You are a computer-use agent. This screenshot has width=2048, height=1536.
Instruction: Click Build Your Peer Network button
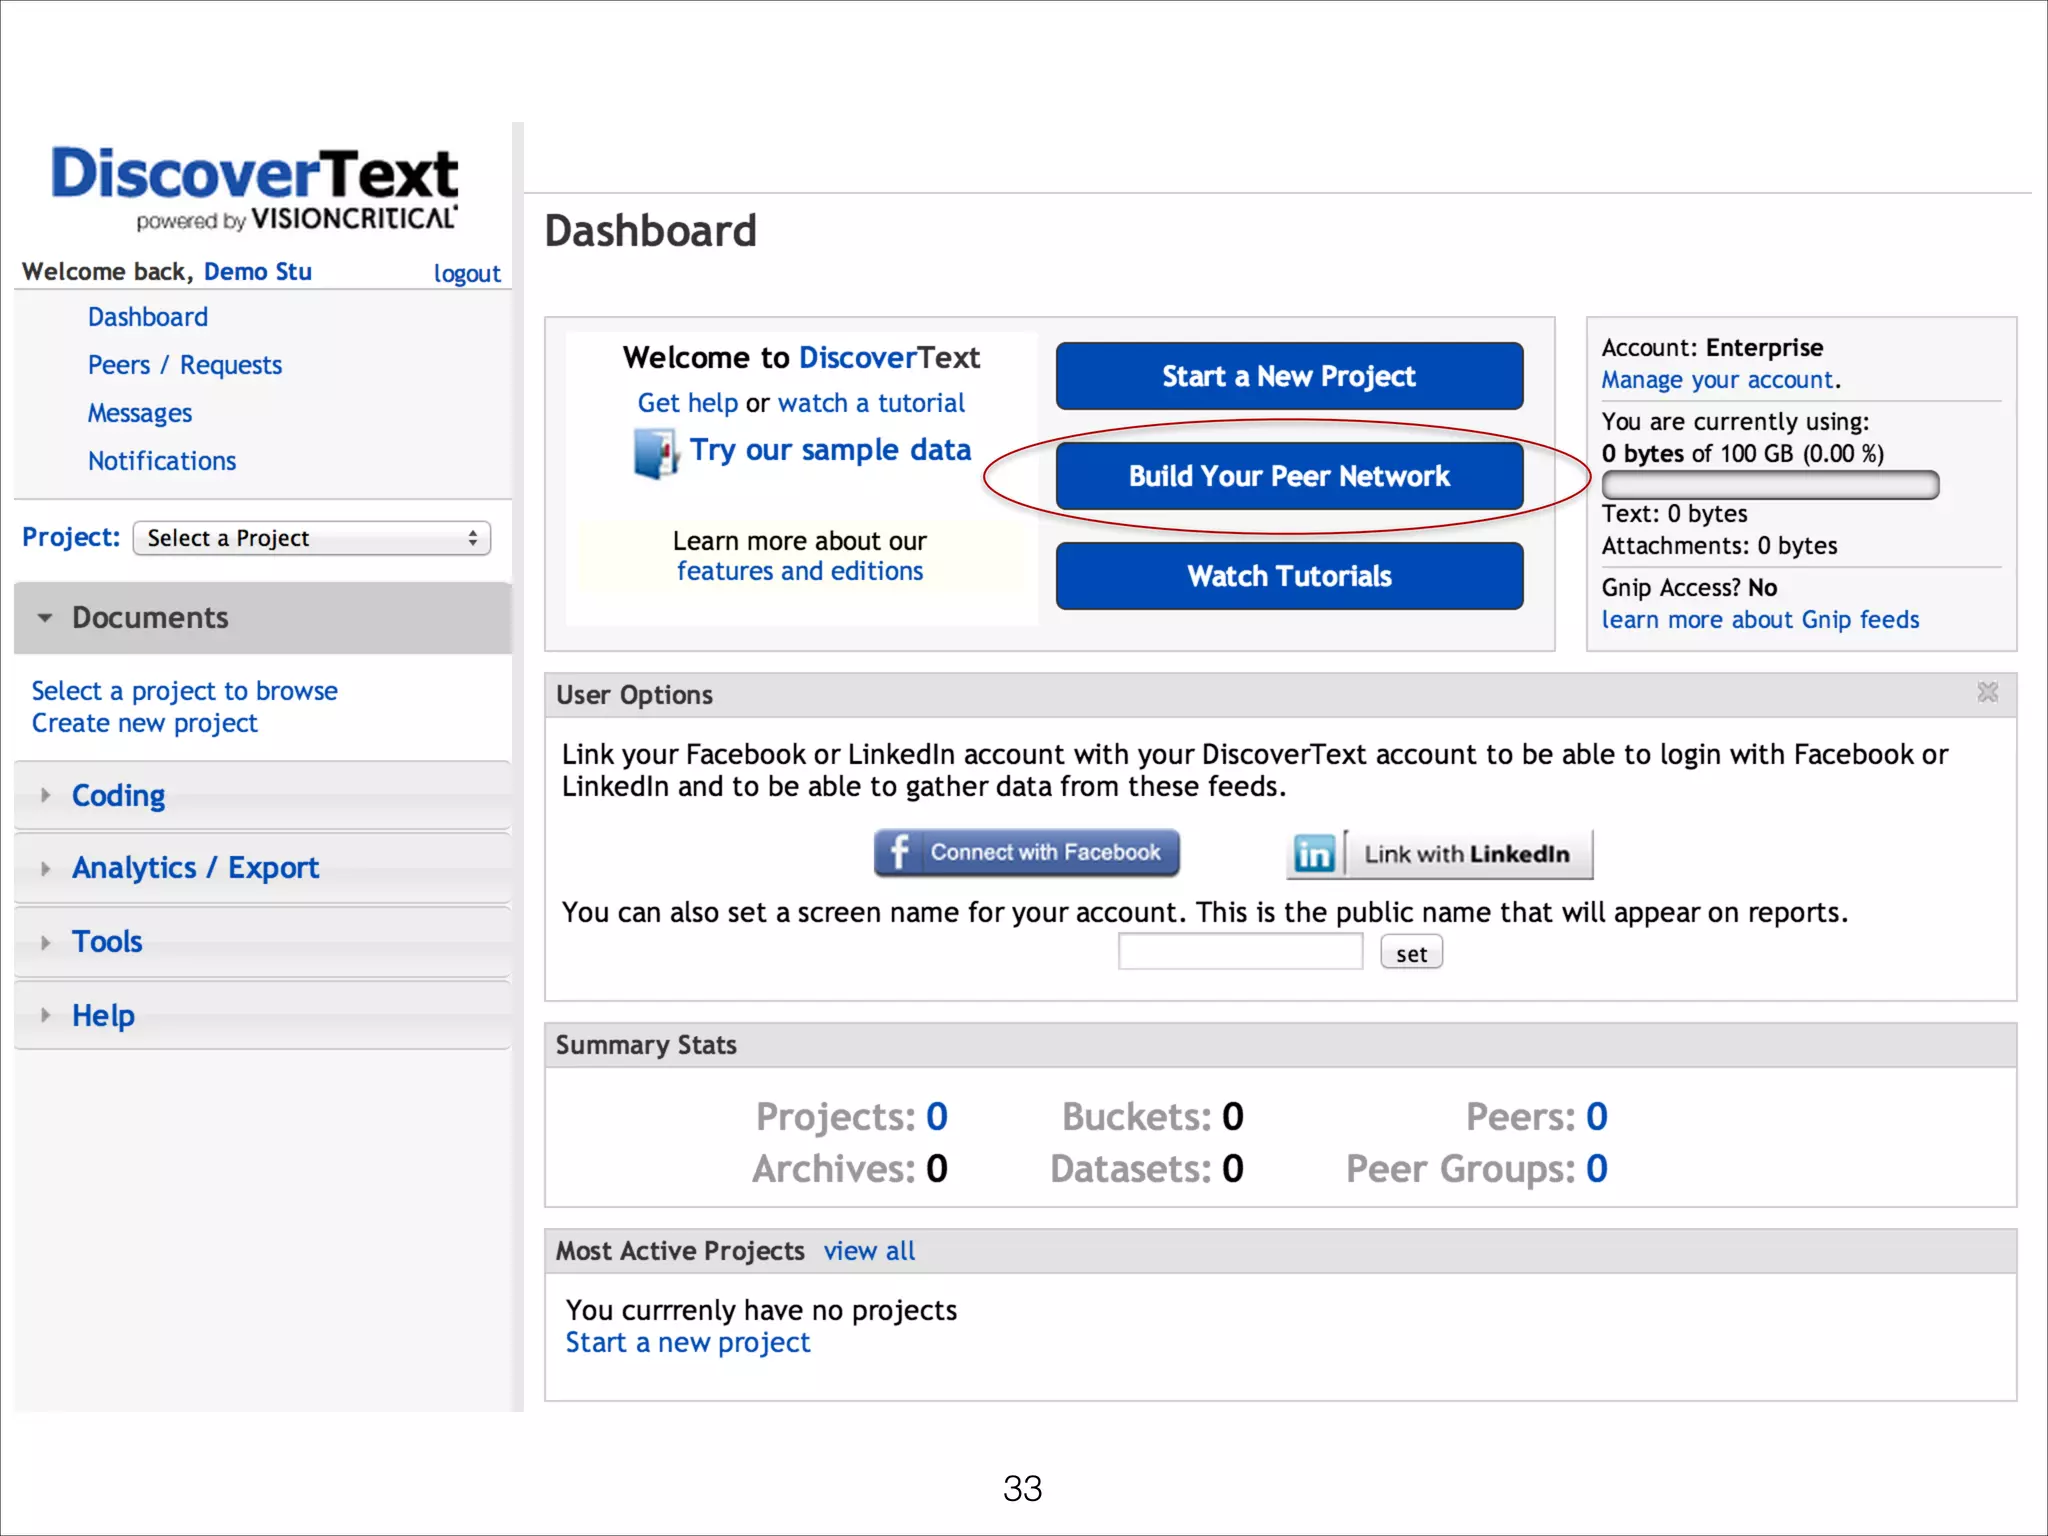[x=1289, y=476]
